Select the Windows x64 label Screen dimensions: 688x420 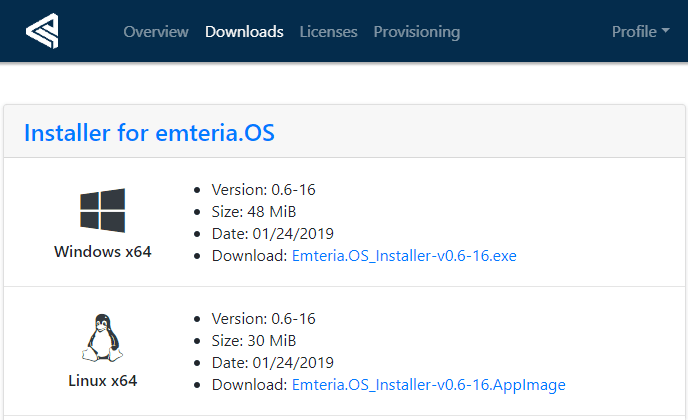(103, 251)
